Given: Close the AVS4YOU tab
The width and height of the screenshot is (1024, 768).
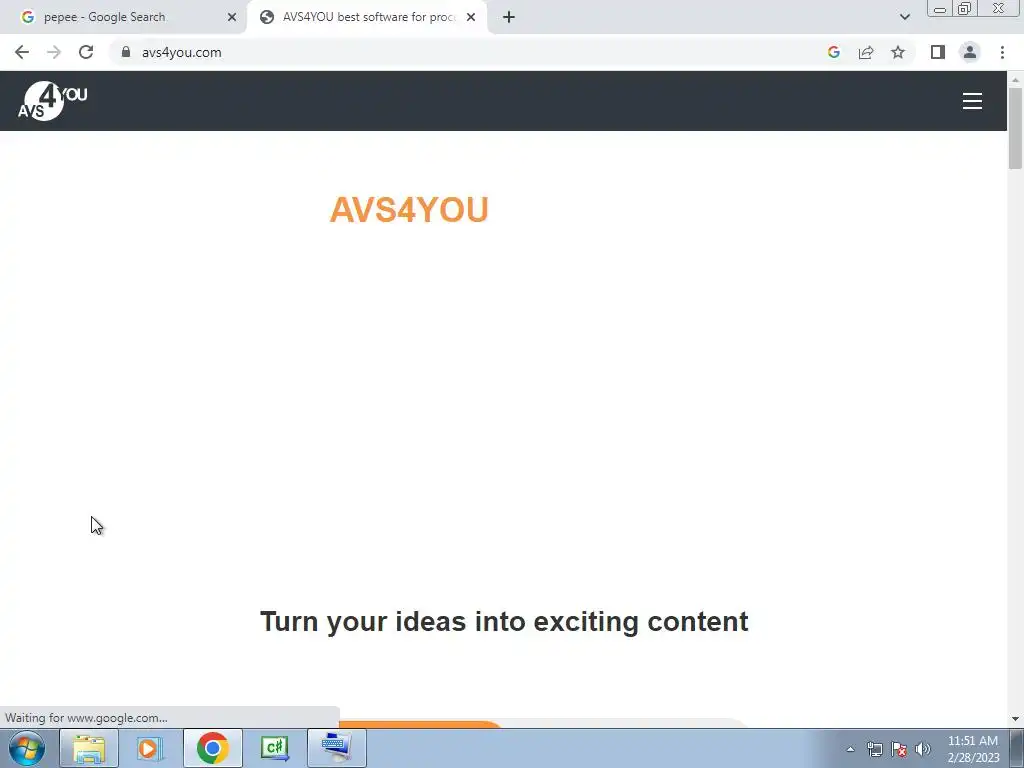Looking at the screenshot, I should (x=471, y=17).
